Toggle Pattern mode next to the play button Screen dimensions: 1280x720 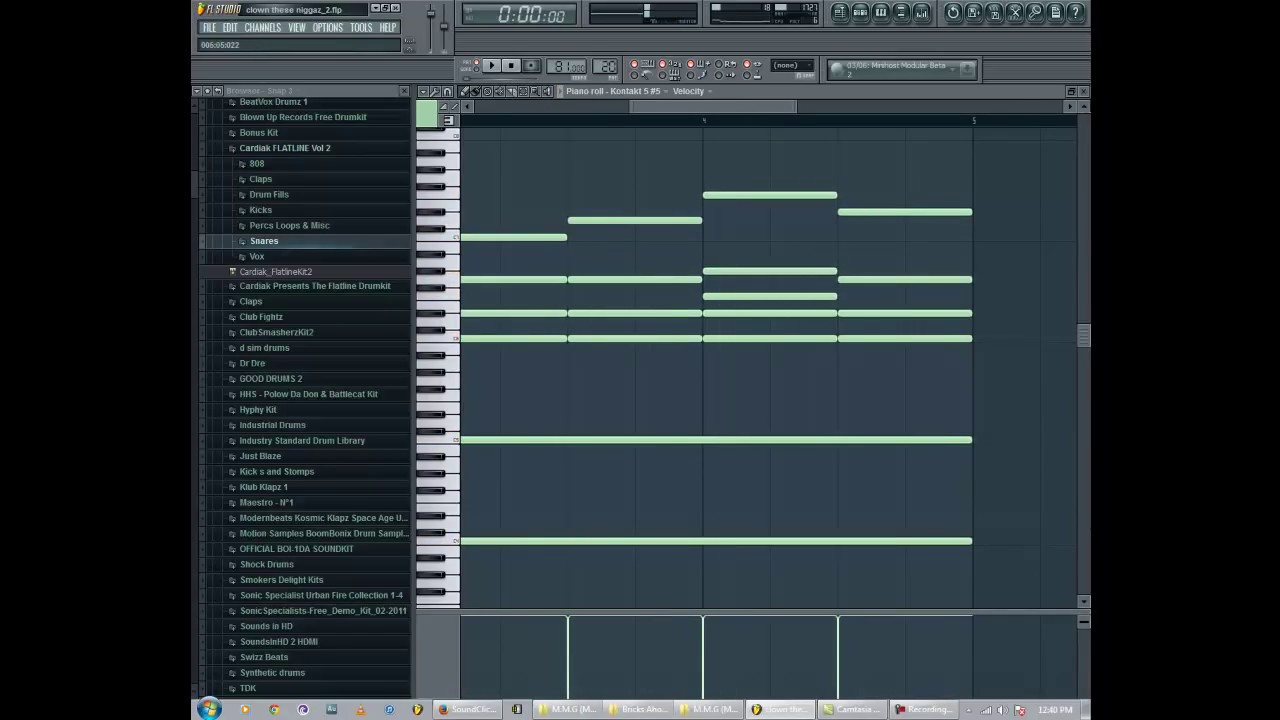pos(474,61)
